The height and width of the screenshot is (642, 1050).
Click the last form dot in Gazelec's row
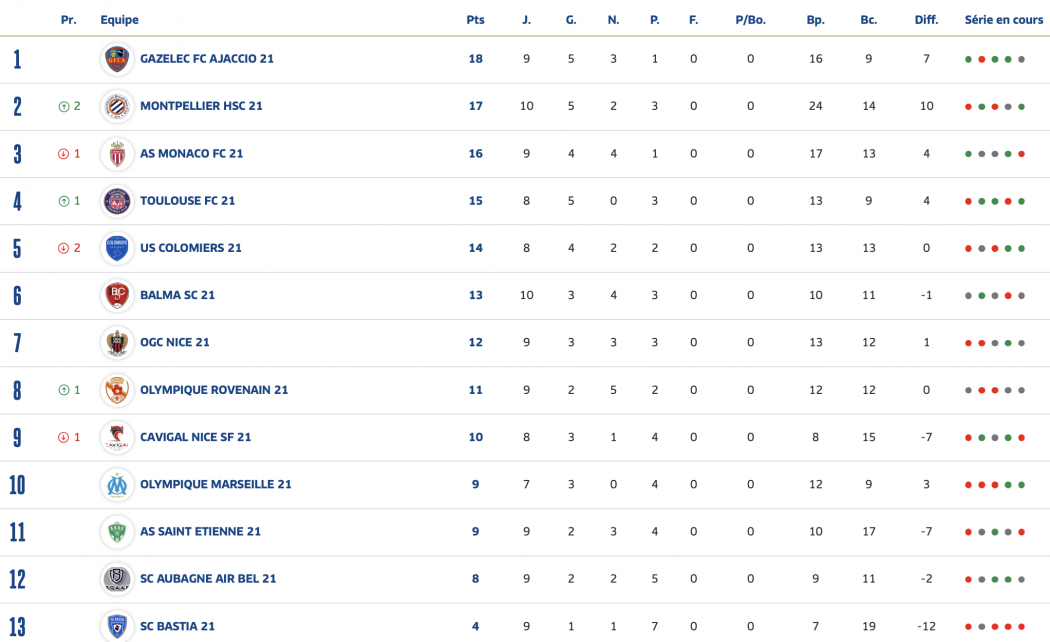(1021, 59)
